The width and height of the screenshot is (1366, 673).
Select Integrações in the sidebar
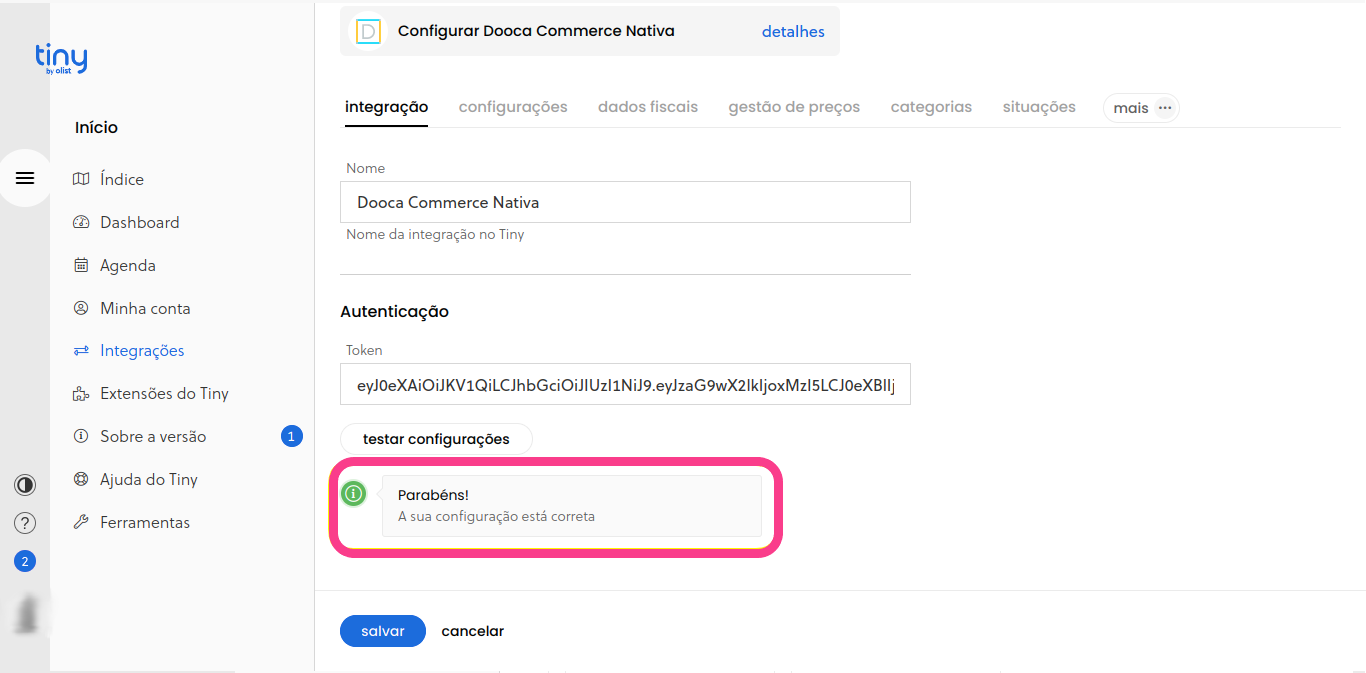142,351
